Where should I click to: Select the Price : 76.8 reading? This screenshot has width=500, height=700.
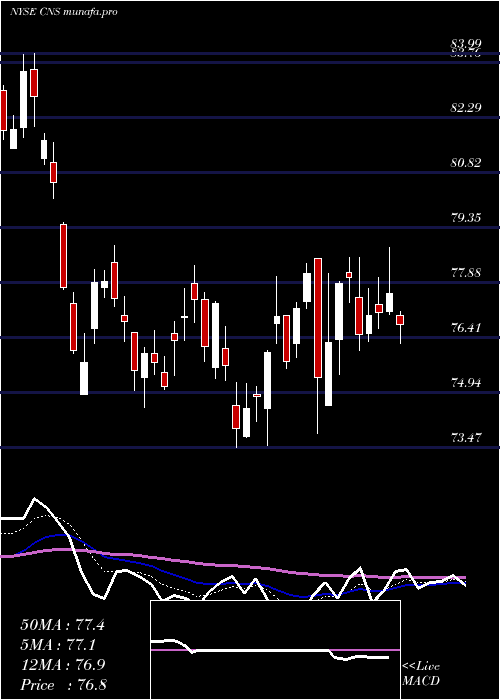[62, 684]
